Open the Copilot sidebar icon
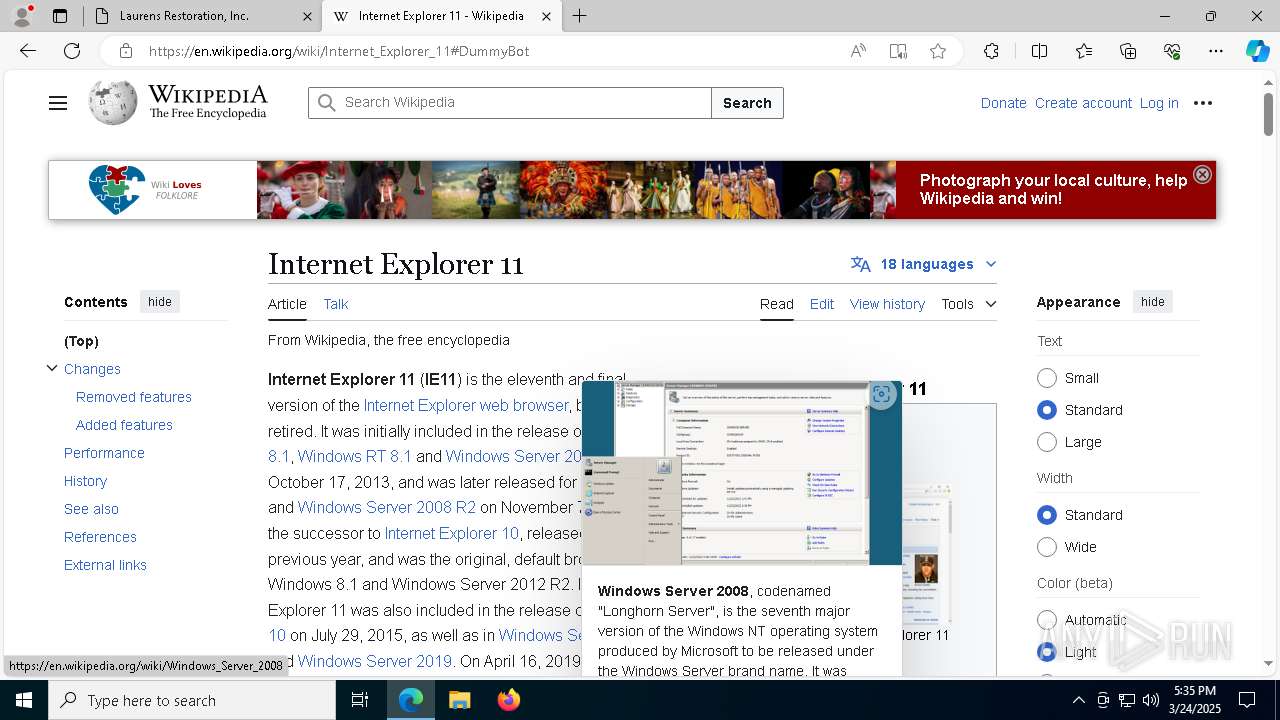Viewport: 1280px width, 720px height. (1257, 51)
